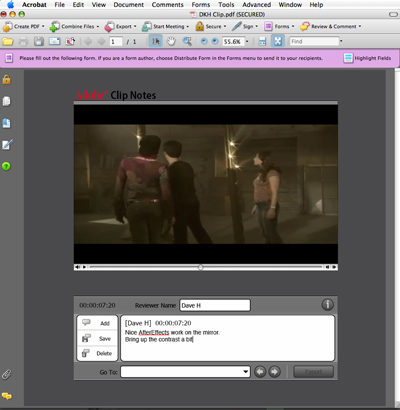The image size is (400, 410).
Task: Click the green help question-mark sidebar icon
Action: click(6, 166)
